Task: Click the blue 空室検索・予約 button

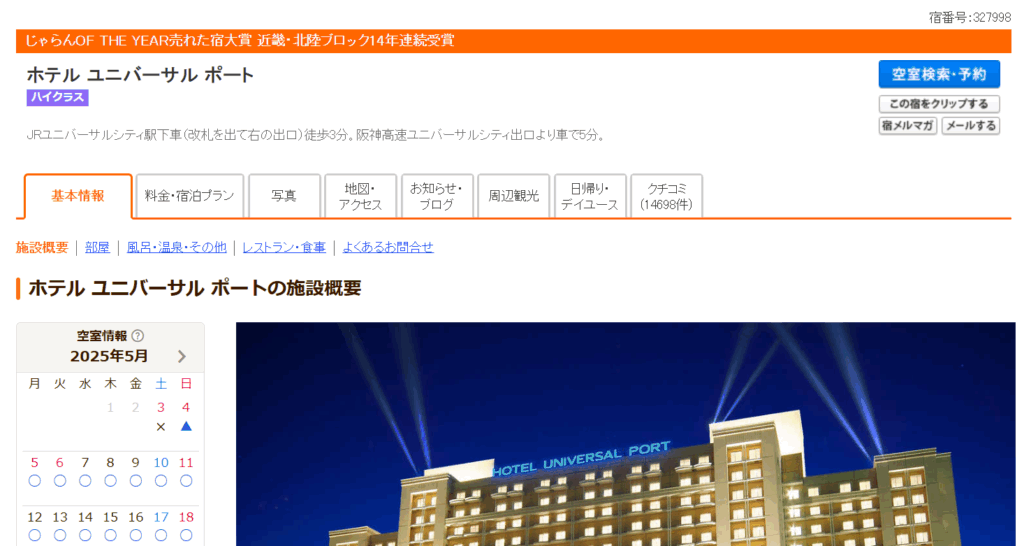Action: 939,74
